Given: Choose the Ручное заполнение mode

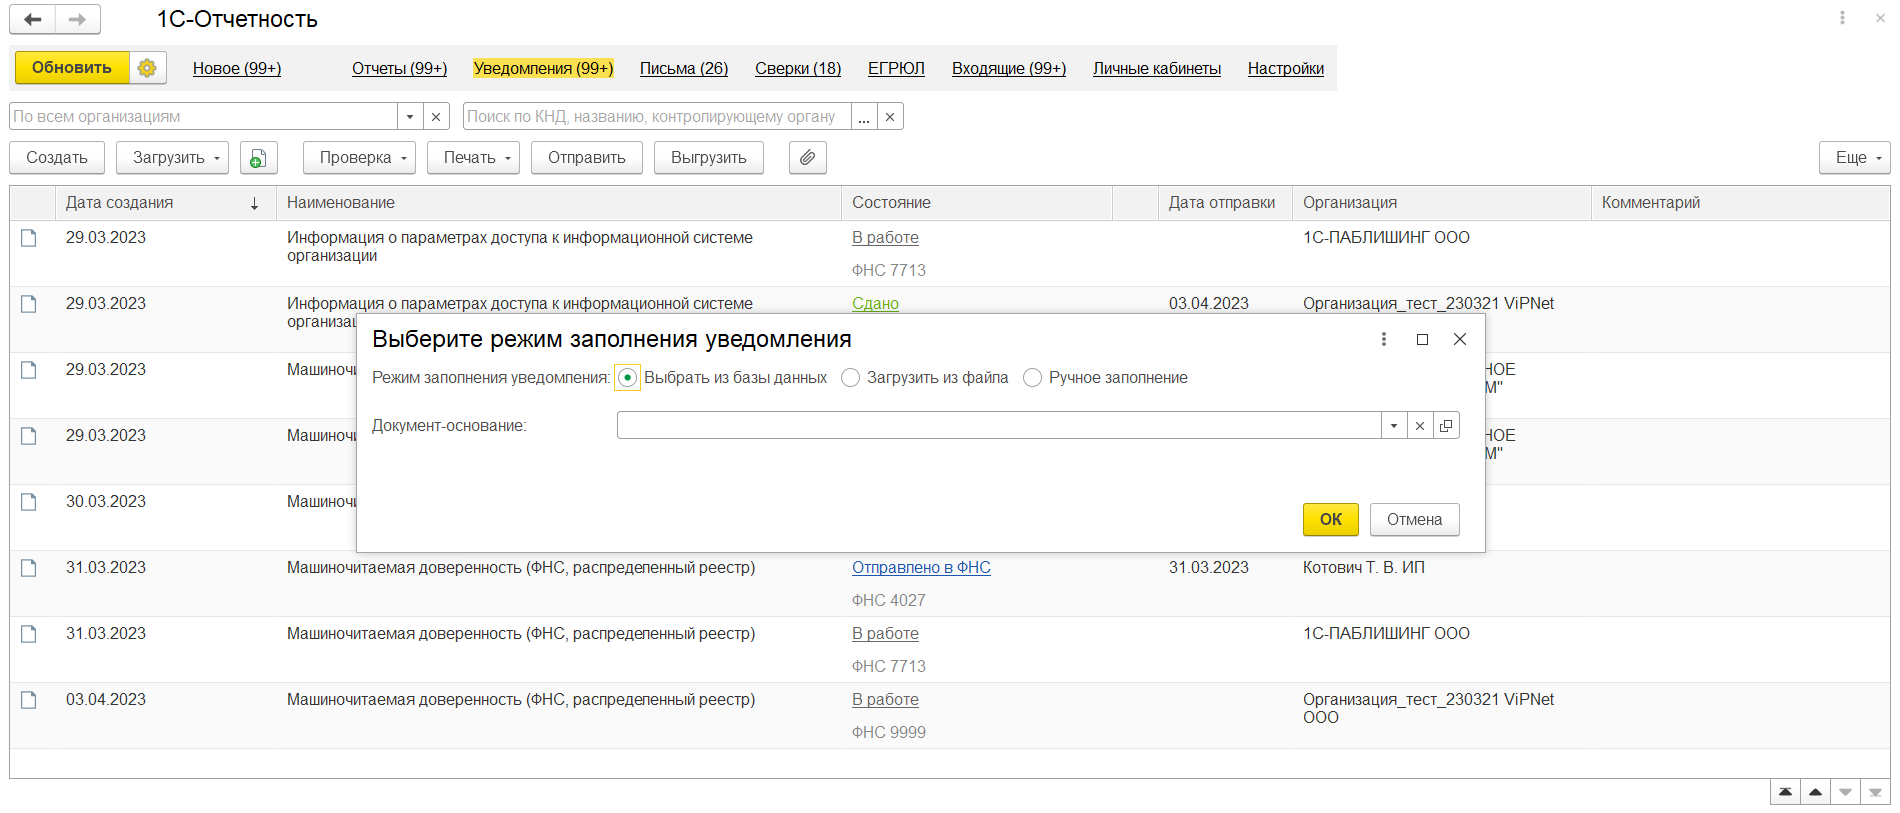Looking at the screenshot, I should tap(1033, 378).
